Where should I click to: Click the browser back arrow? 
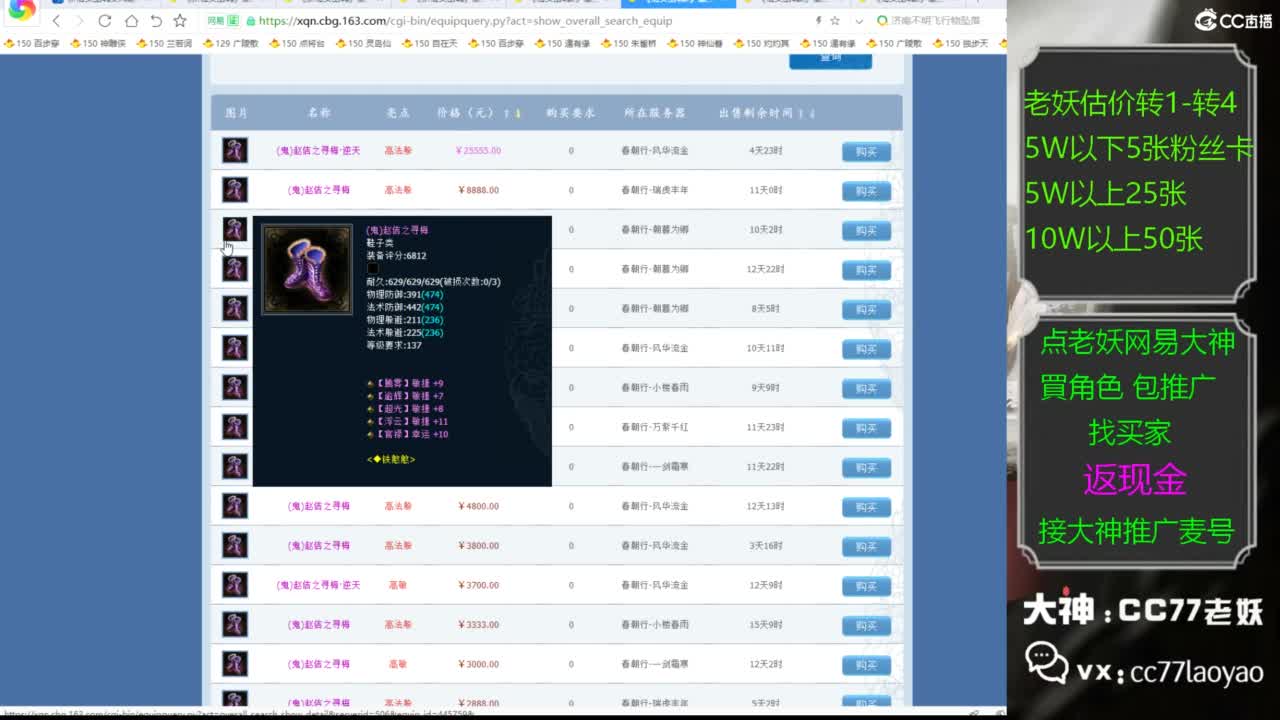57,20
